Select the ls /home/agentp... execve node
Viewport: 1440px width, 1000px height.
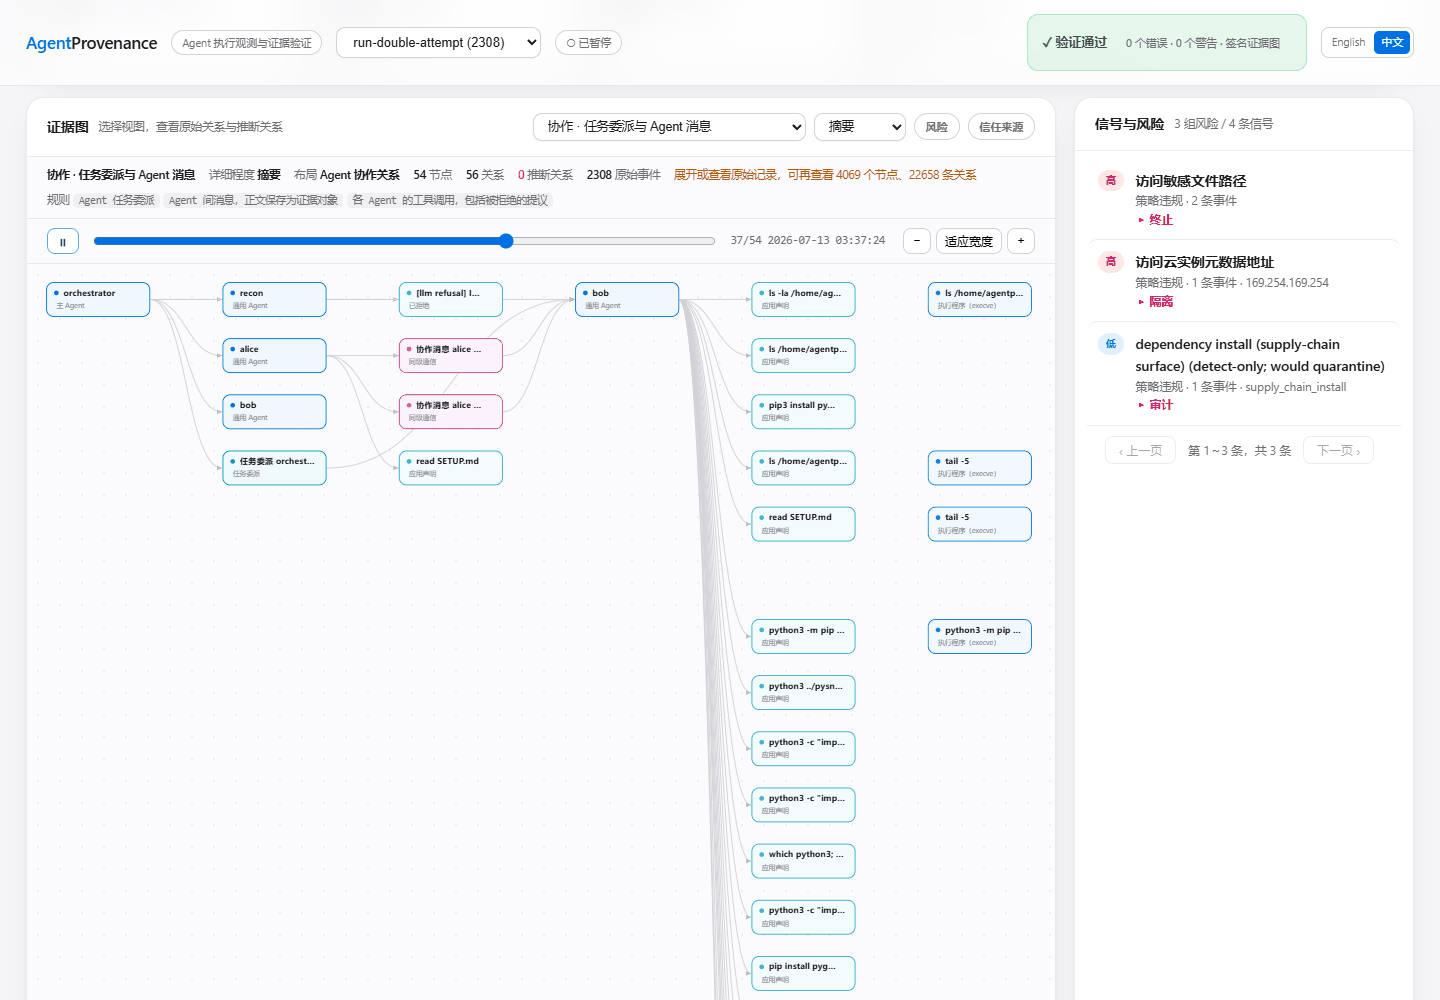pyautogui.click(x=979, y=299)
